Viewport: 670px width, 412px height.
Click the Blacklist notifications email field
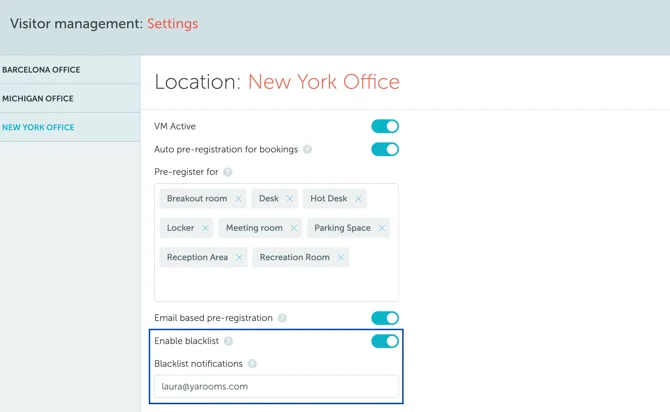(276, 386)
